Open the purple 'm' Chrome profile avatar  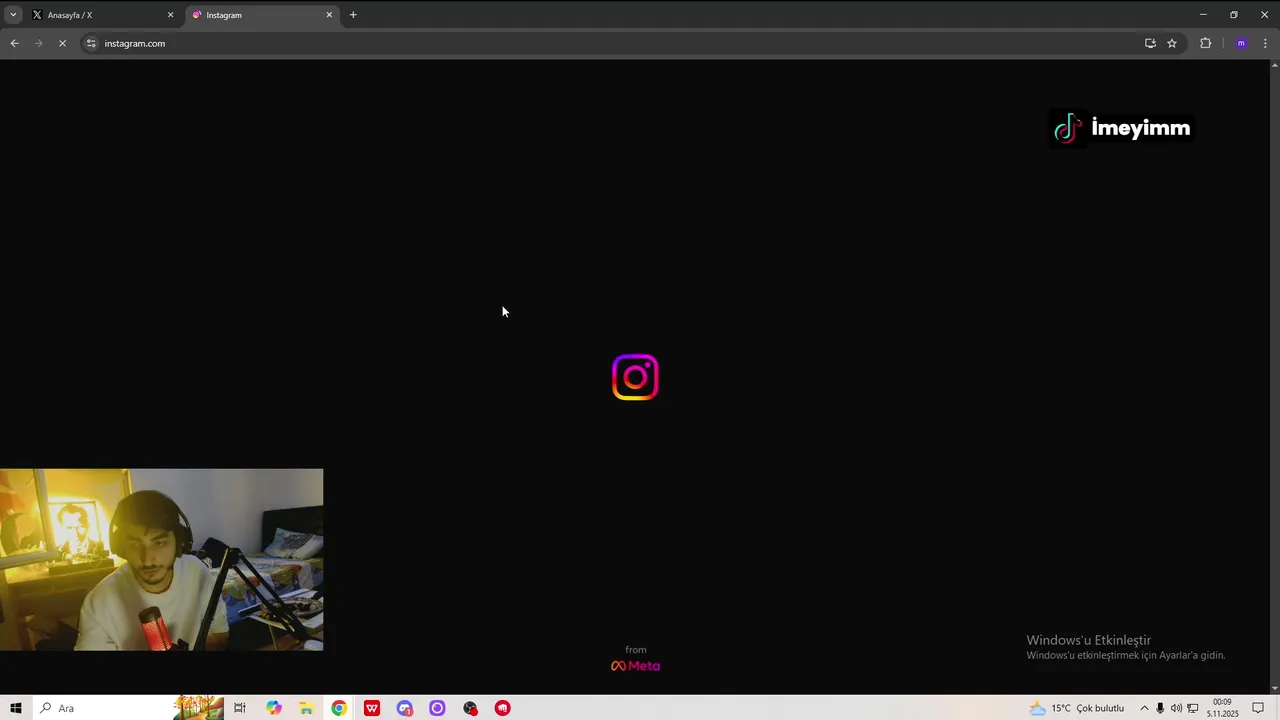click(x=1241, y=43)
